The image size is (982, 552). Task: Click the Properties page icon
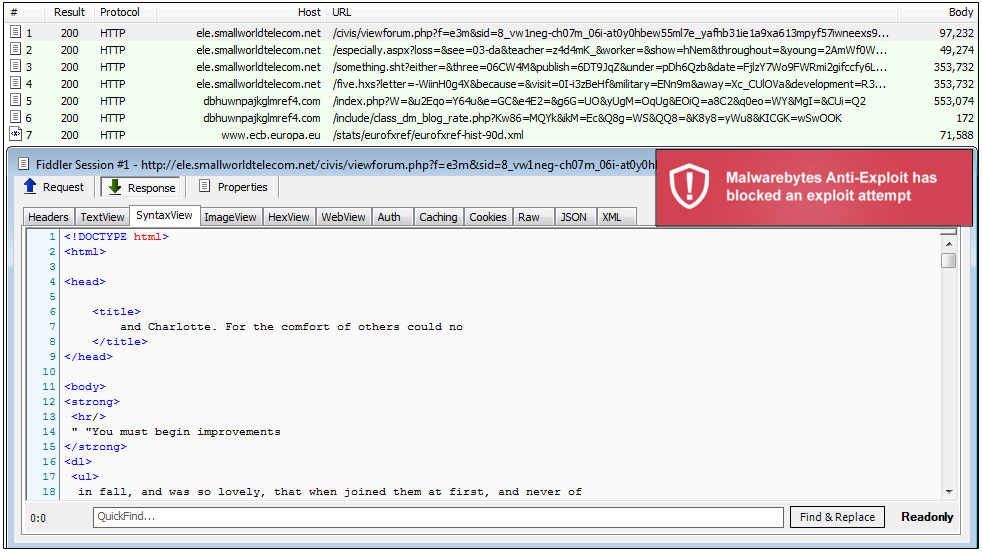point(204,187)
